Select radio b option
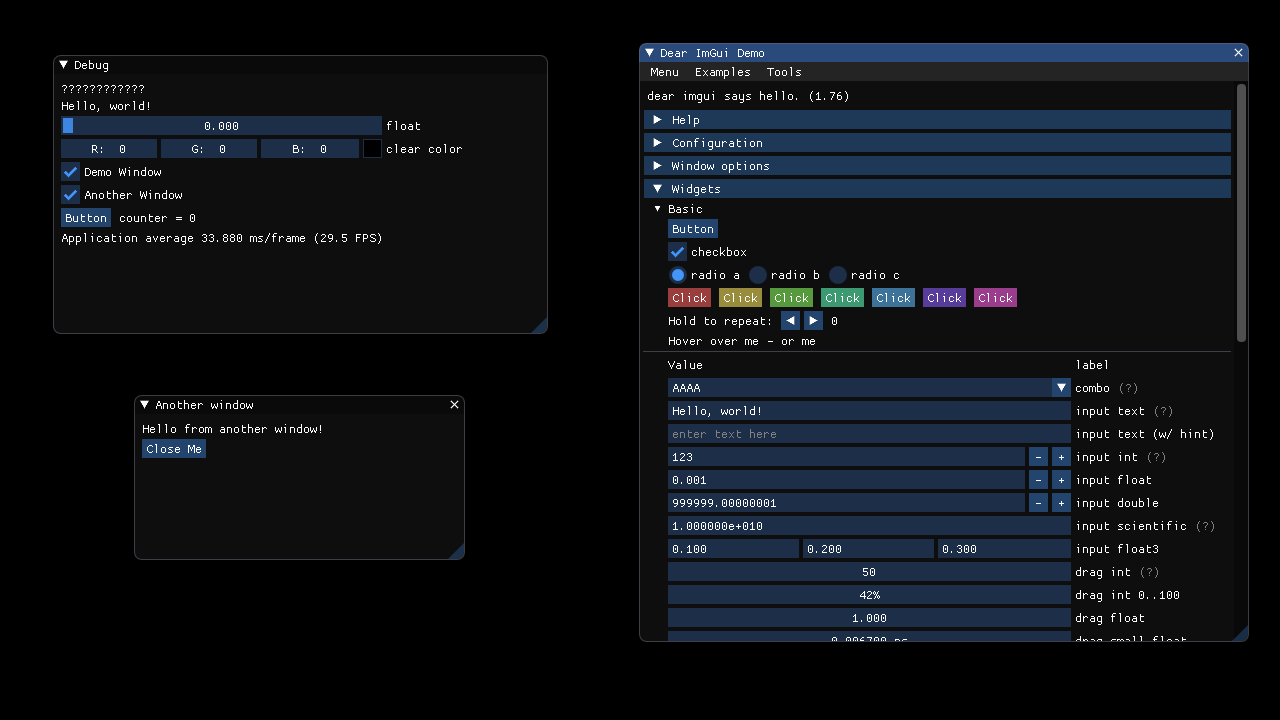Viewport: 1280px width, 720px height. coord(757,275)
